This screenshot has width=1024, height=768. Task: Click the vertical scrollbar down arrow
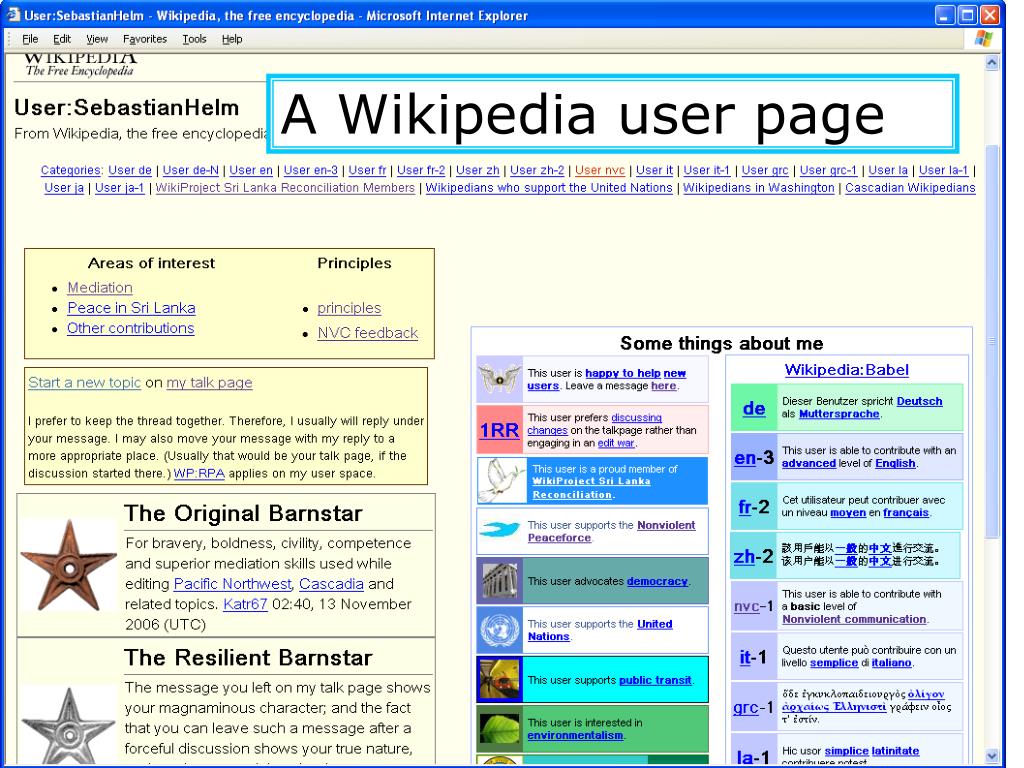click(x=992, y=756)
